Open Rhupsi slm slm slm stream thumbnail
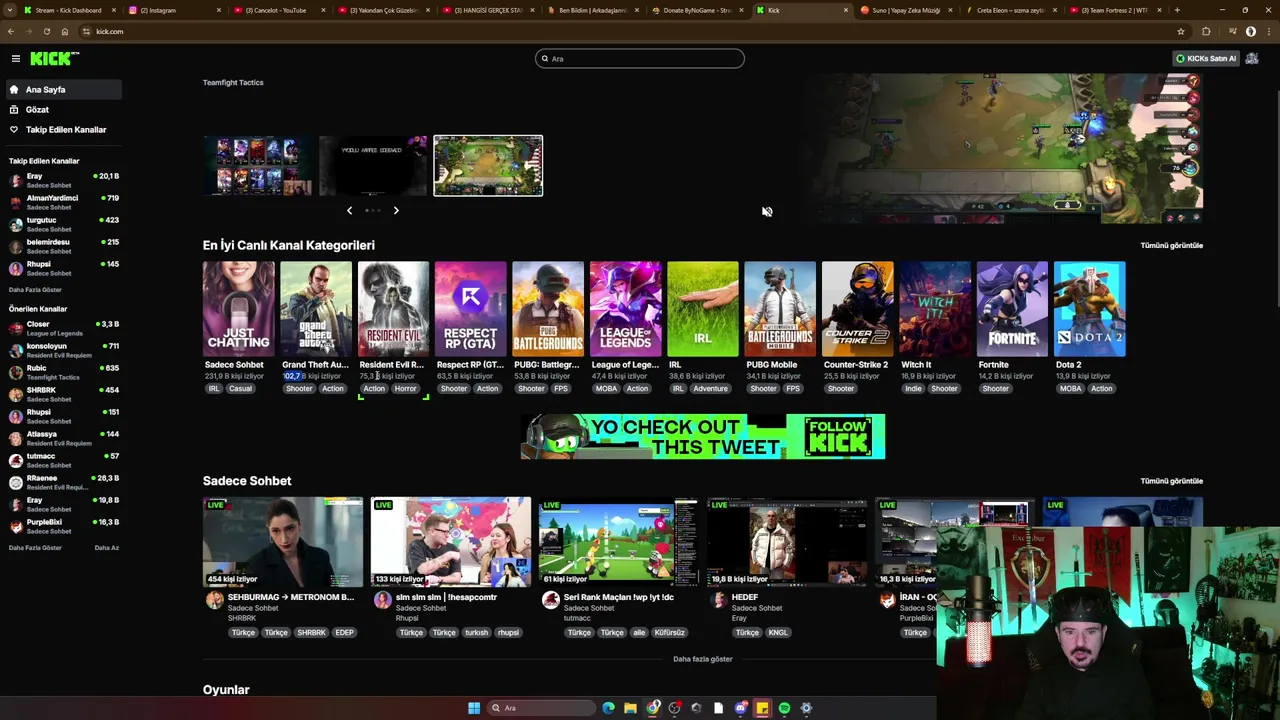The image size is (1280, 720). tap(451, 542)
